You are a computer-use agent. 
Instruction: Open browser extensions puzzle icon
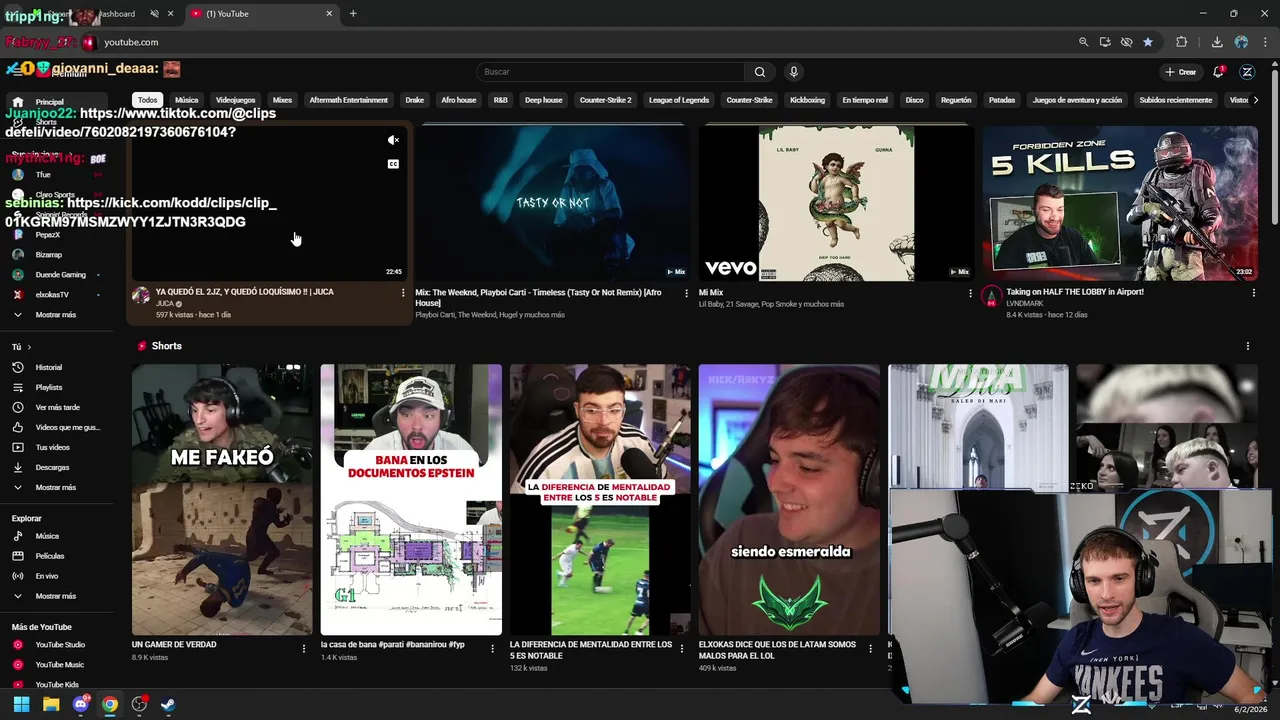(1182, 42)
